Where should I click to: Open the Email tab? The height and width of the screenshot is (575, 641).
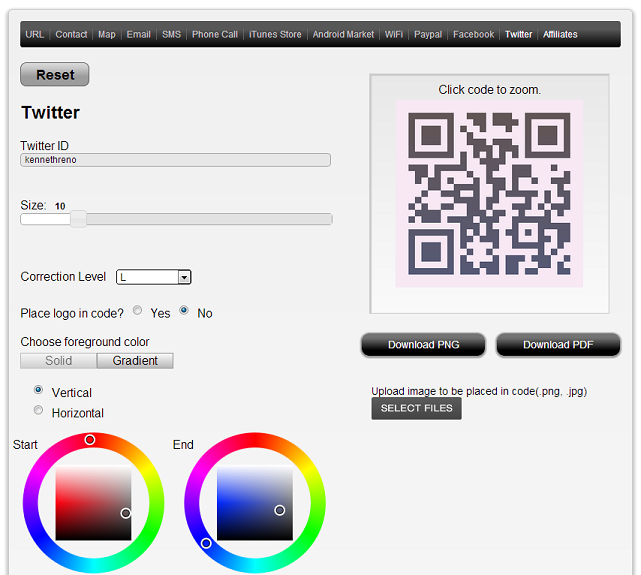click(x=139, y=34)
